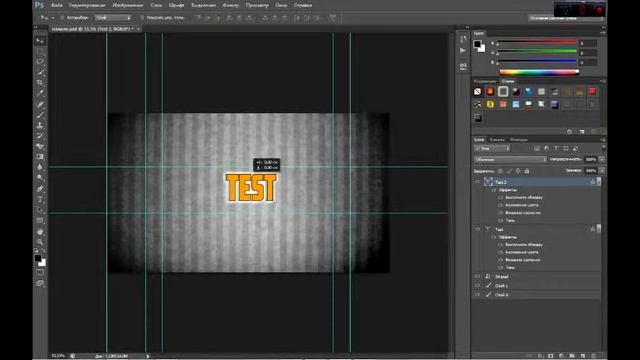Switch to the Стили tab
Image resolution: width=640 pixels, height=360 pixels.
508,81
